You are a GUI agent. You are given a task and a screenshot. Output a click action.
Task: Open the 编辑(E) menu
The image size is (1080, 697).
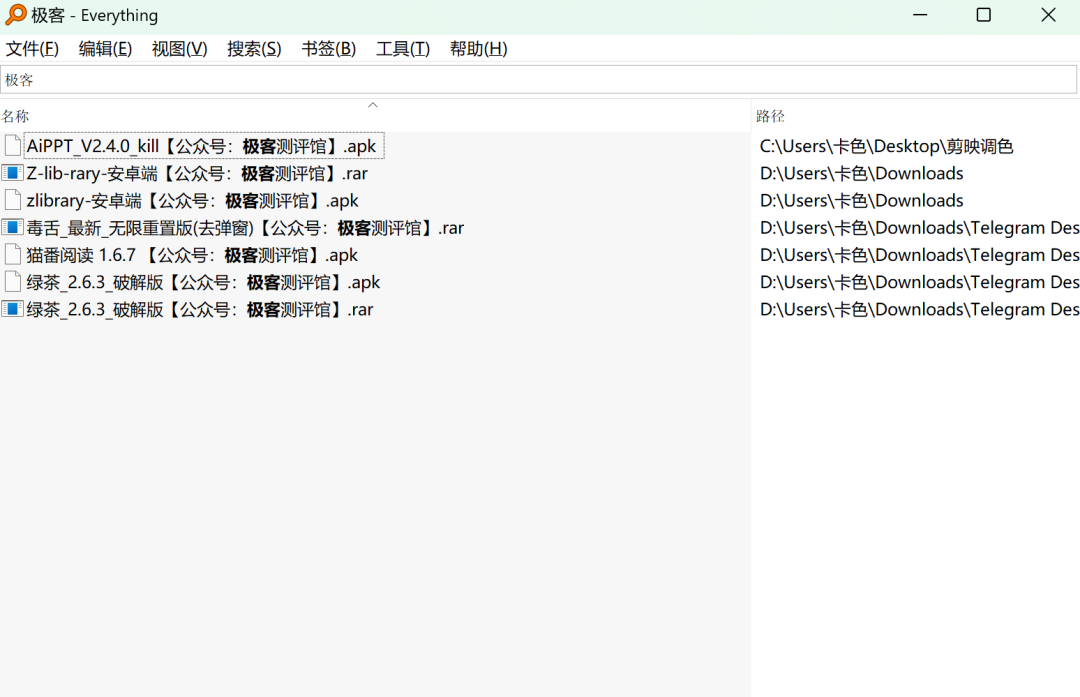(105, 49)
